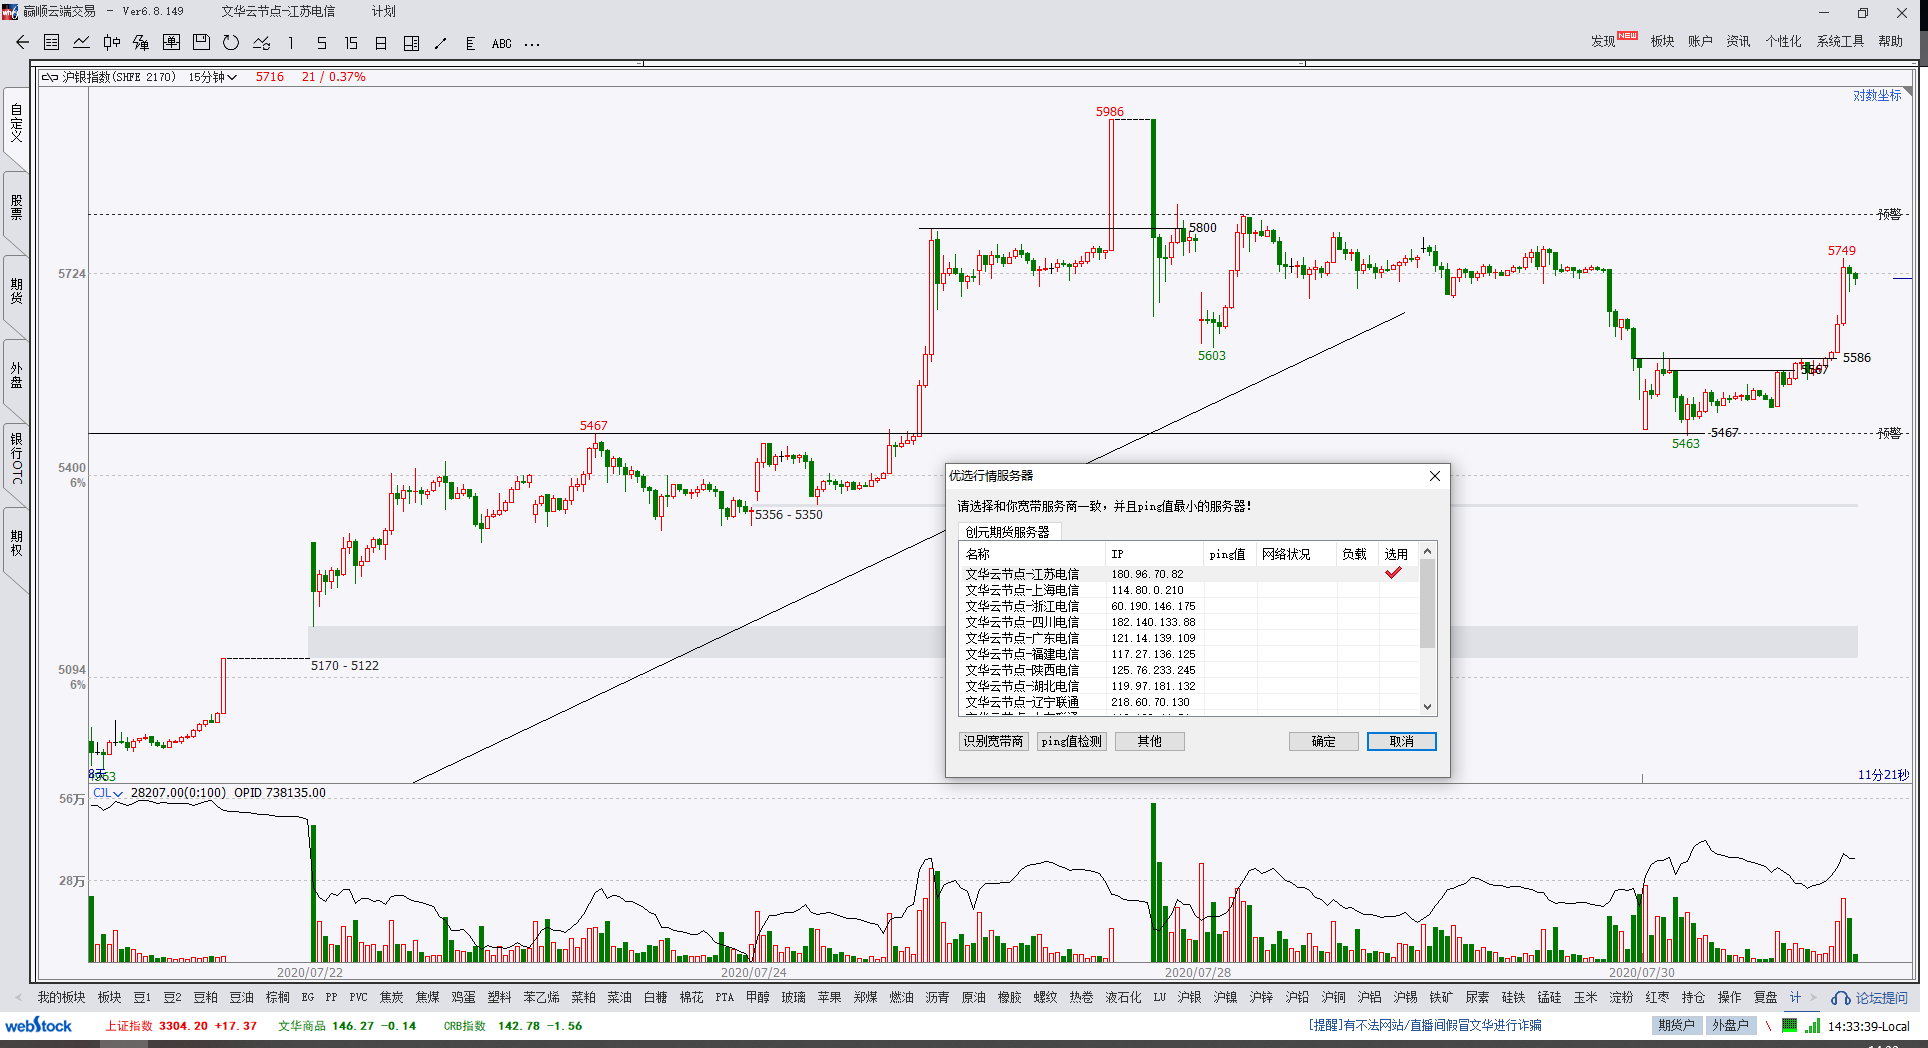Select the 期权 side tab
The width and height of the screenshot is (1928, 1048).
pos(16,543)
